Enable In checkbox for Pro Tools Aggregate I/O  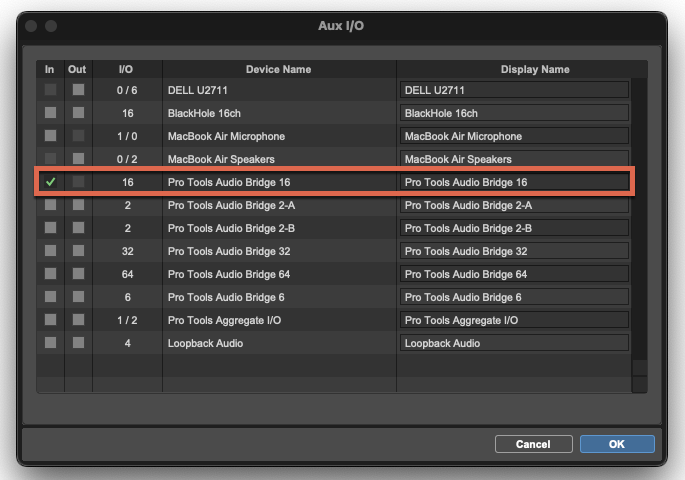[51, 320]
